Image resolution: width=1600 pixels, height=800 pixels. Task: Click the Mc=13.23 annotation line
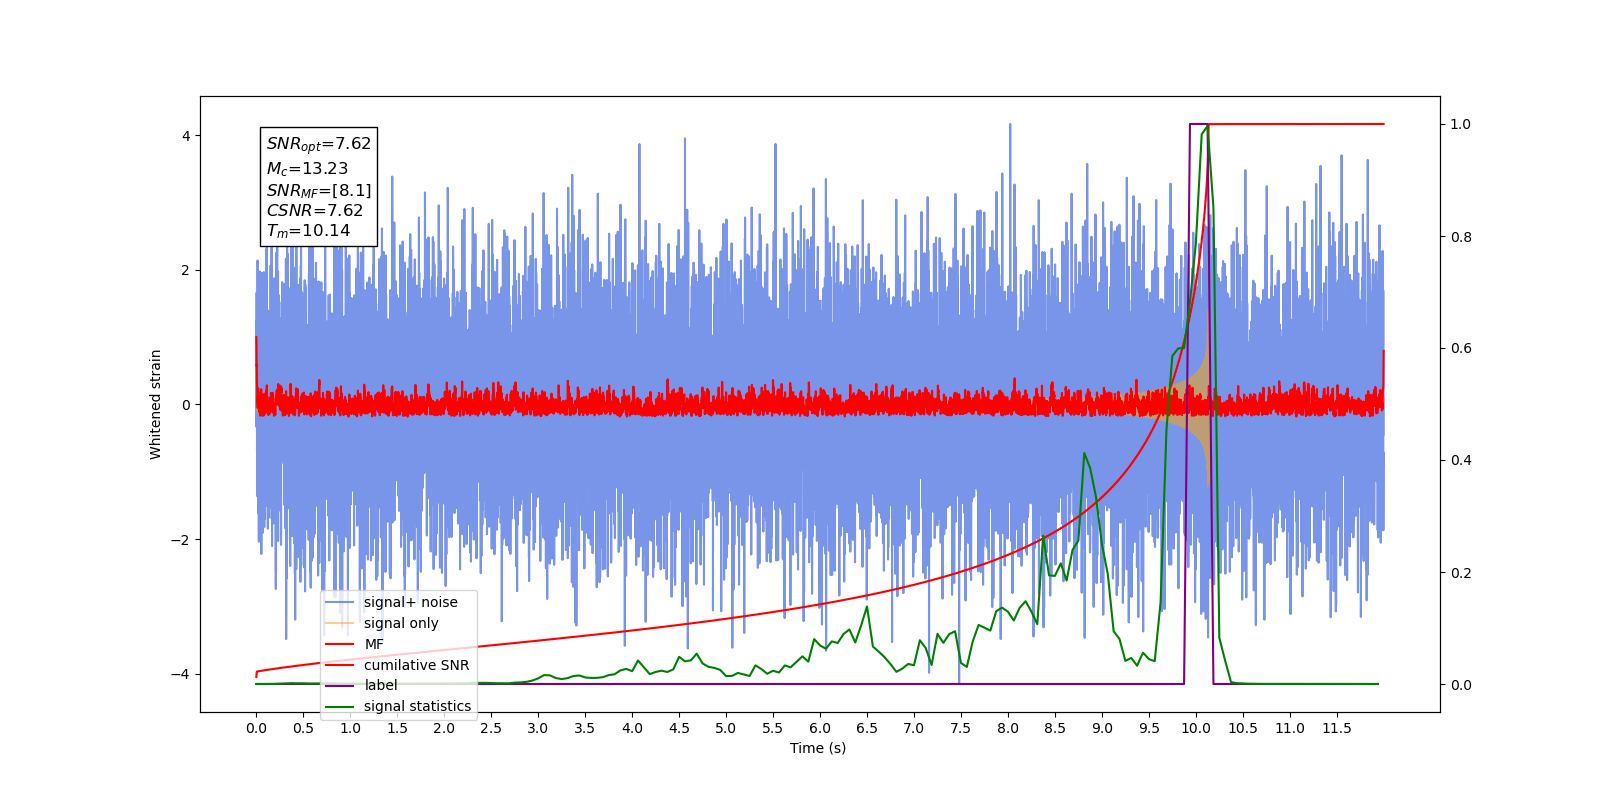307,169
